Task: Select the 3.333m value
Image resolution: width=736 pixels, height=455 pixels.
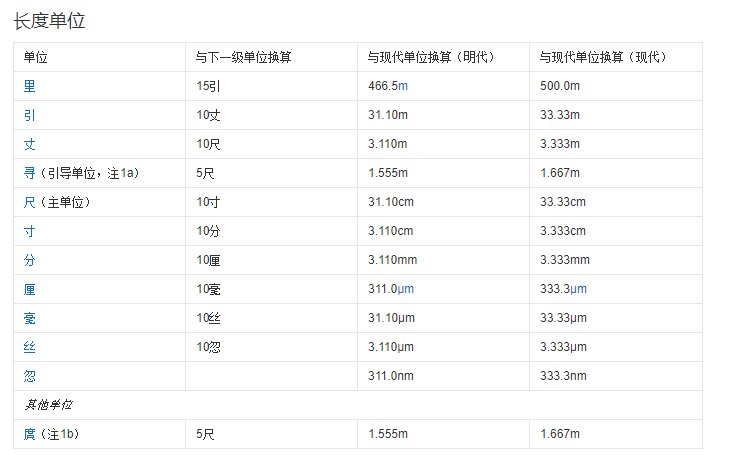Action: 560,144
